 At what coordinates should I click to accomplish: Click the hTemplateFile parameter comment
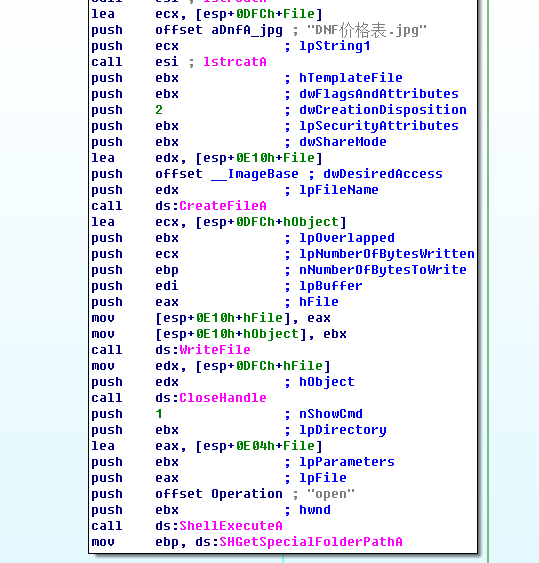click(351, 78)
